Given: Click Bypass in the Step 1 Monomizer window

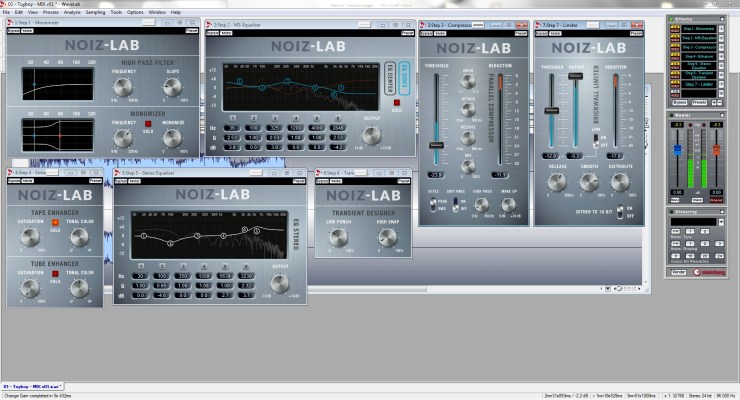Looking at the screenshot, I should pyautogui.click(x=14, y=31).
